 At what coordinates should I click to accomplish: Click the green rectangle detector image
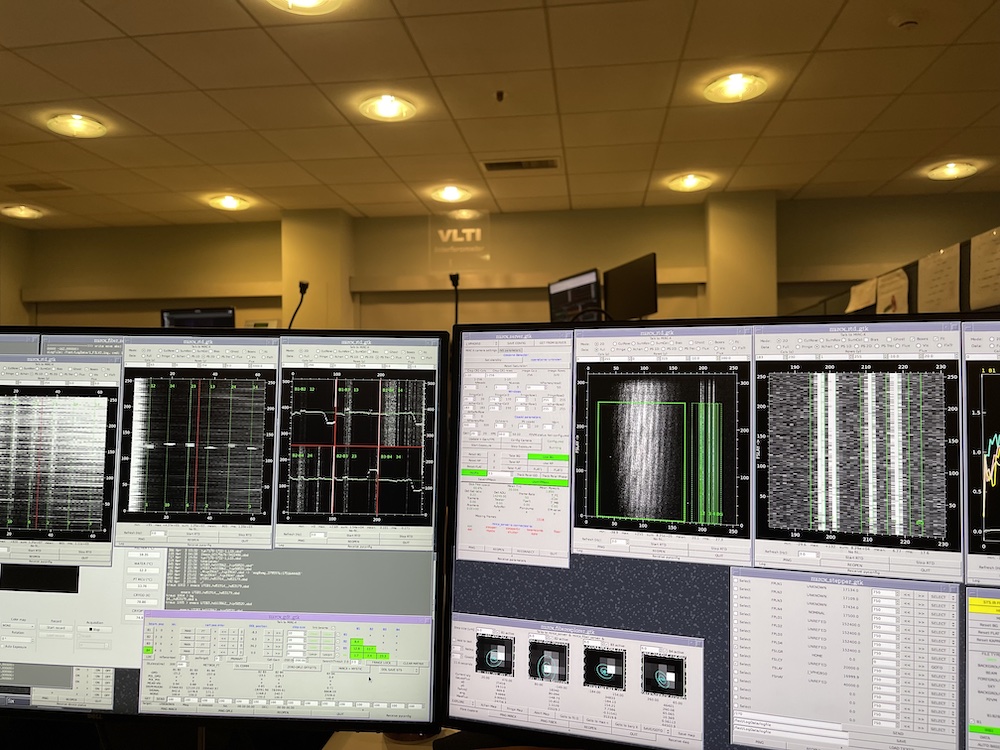(x=660, y=445)
